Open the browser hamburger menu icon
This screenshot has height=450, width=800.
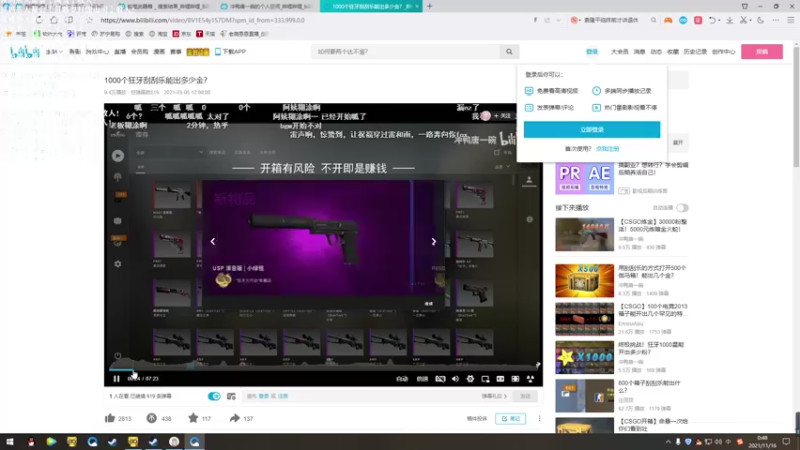(x=790, y=20)
